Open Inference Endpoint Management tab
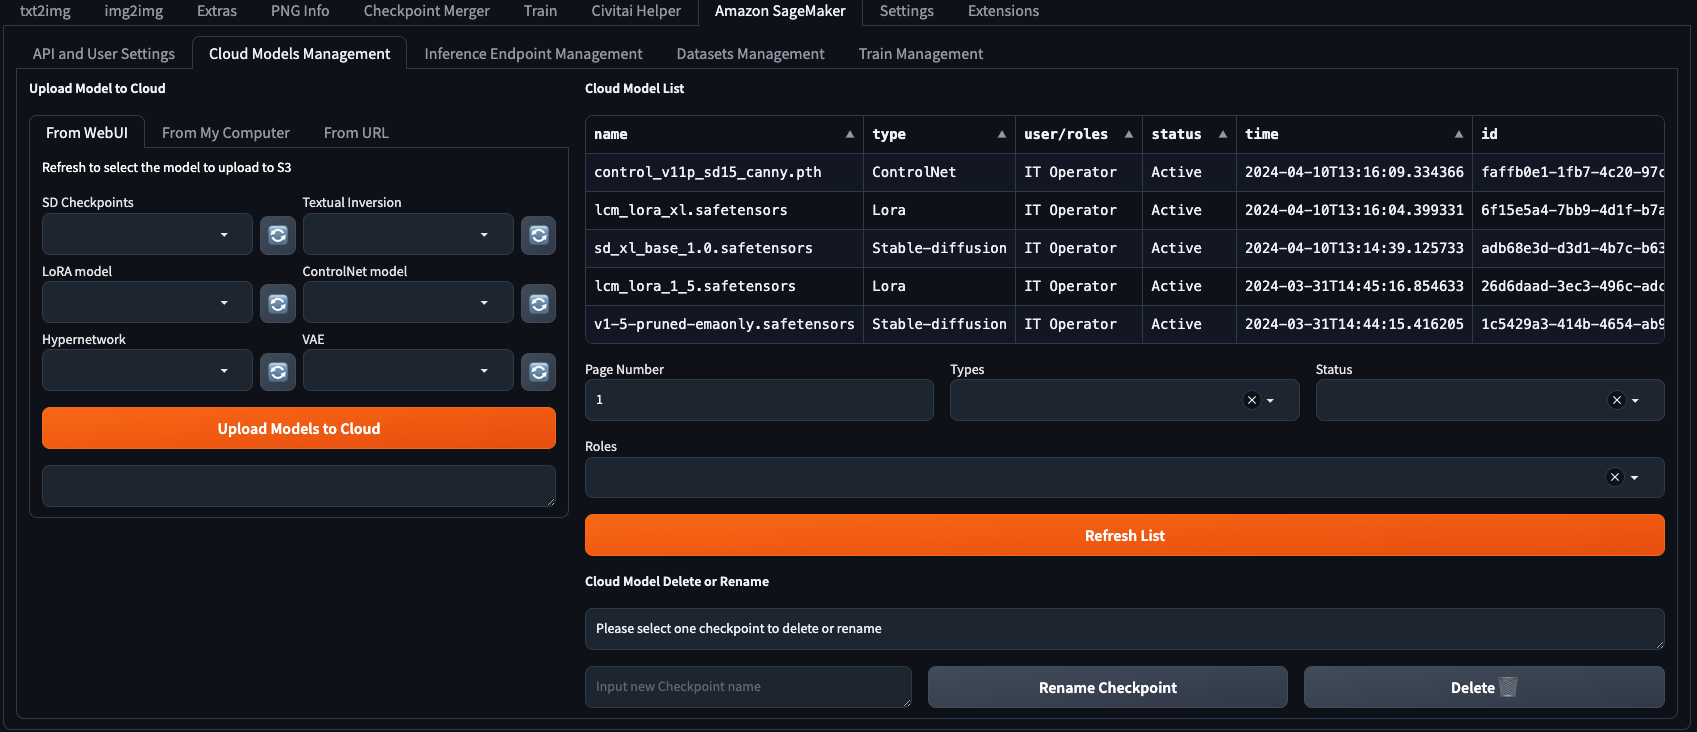1697x732 pixels. (533, 54)
